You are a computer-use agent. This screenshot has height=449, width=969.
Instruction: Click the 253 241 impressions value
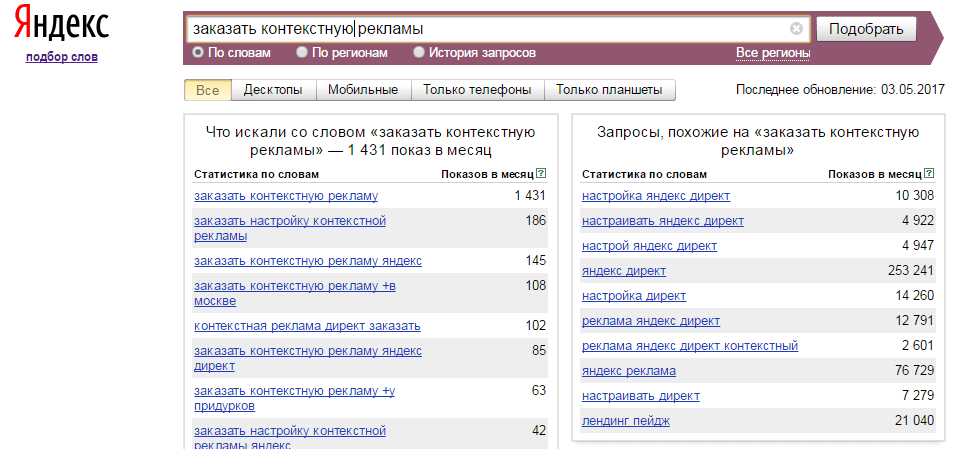tap(910, 271)
